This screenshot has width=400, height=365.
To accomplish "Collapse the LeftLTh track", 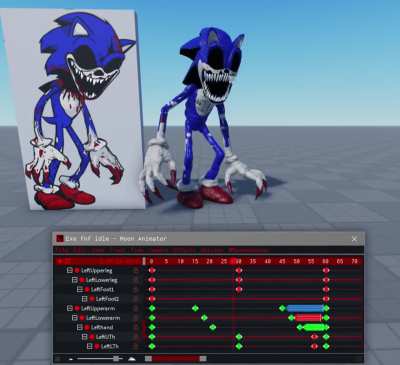I will pyautogui.click(x=90, y=346).
